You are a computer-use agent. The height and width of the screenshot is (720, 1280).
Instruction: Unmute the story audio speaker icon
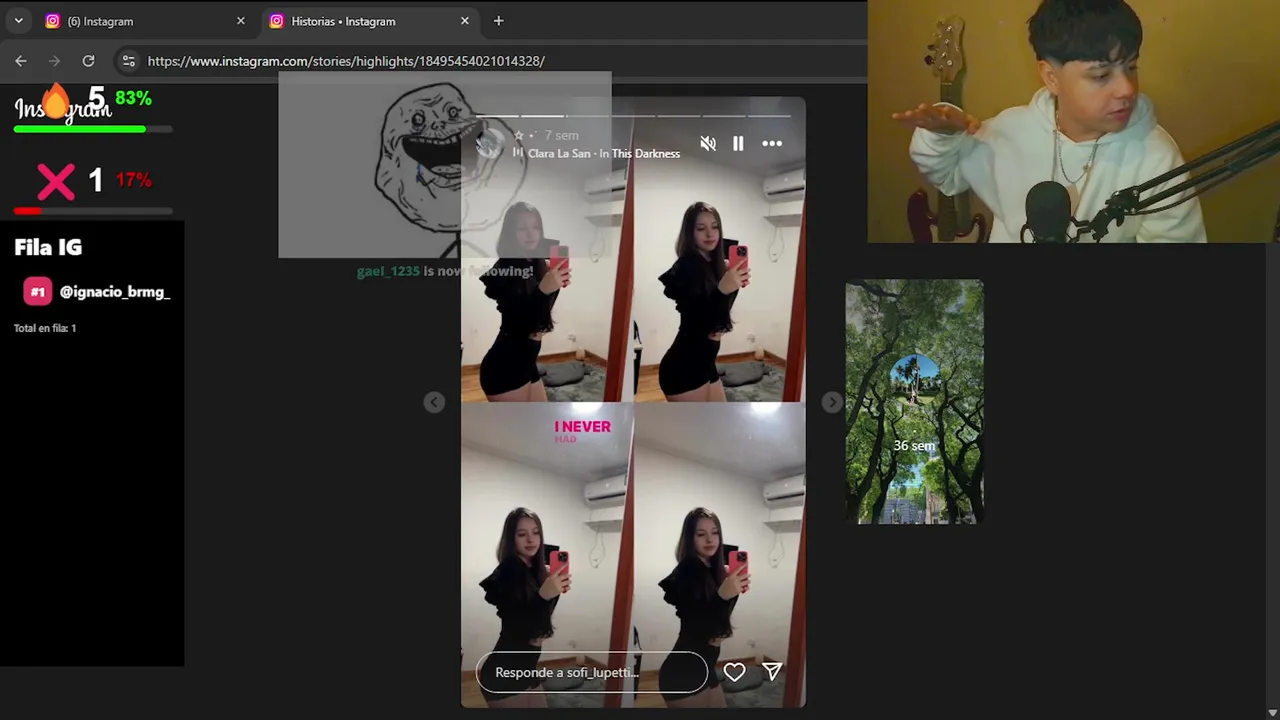tap(708, 144)
